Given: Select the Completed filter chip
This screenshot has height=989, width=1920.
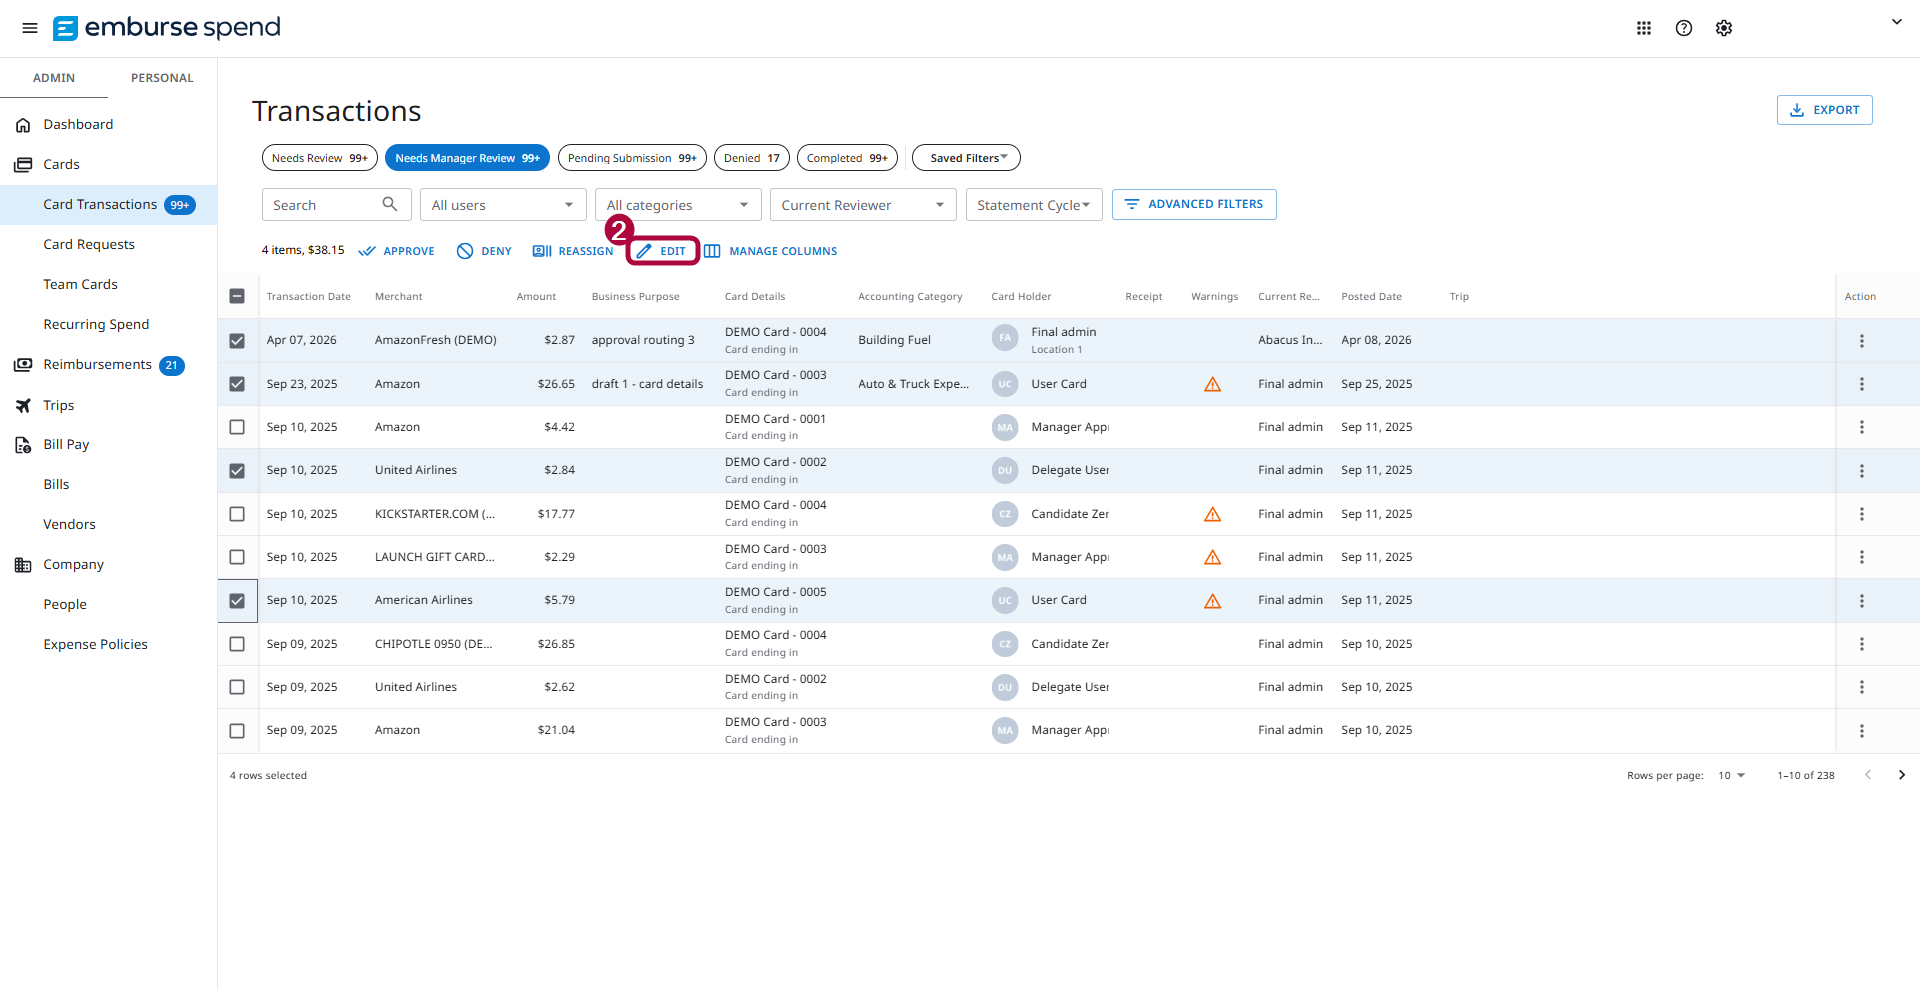Looking at the screenshot, I should pyautogui.click(x=847, y=158).
